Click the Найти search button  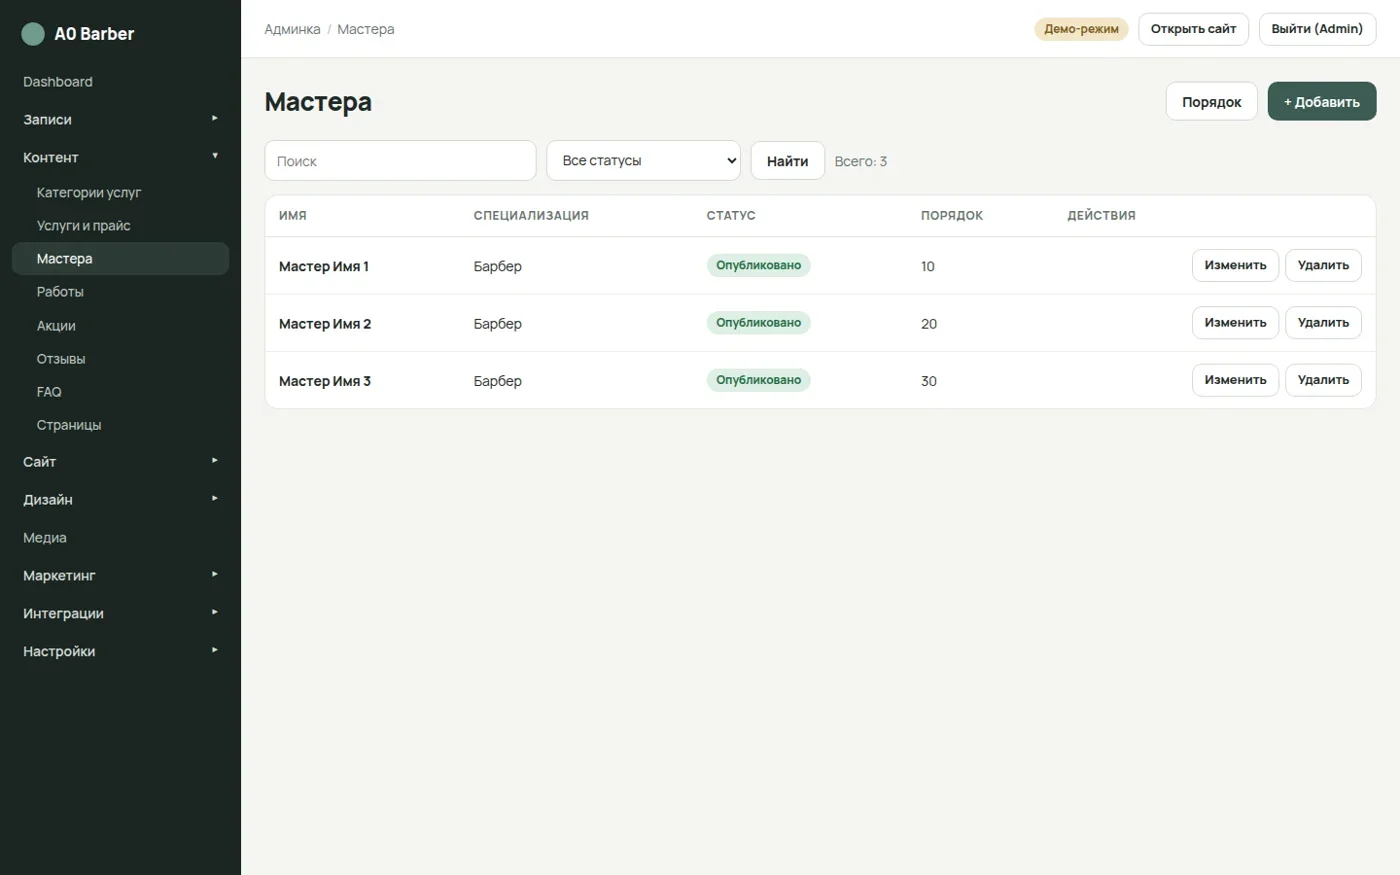coord(787,160)
